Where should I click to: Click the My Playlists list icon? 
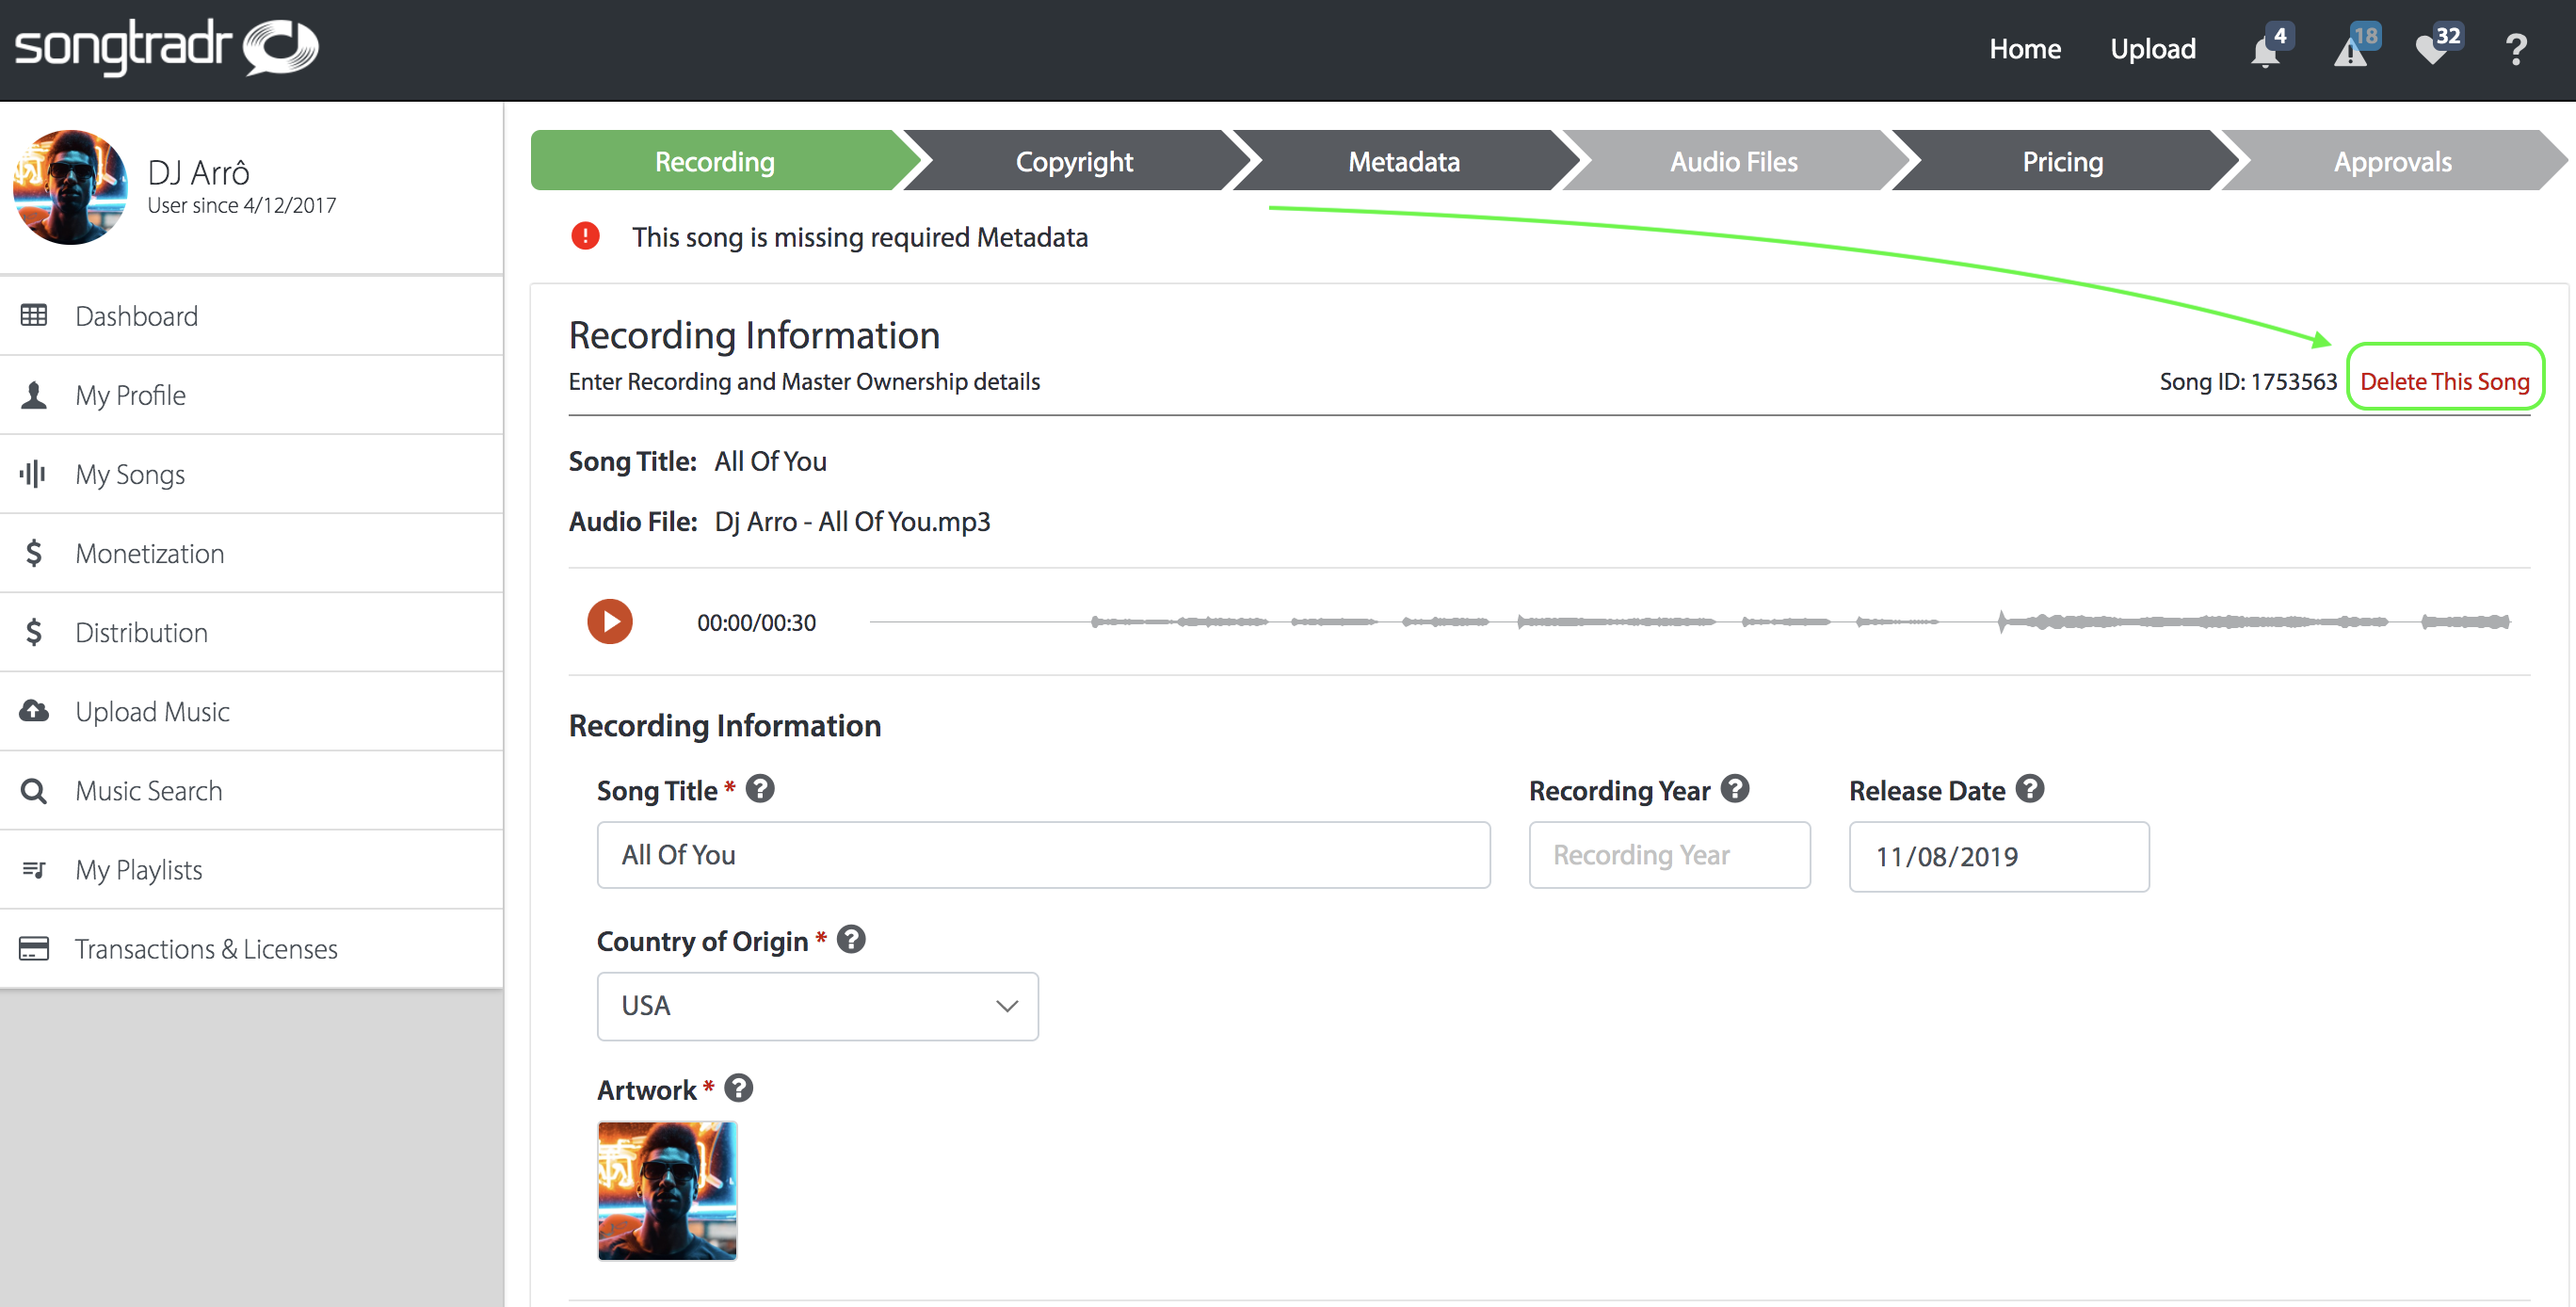[34, 870]
